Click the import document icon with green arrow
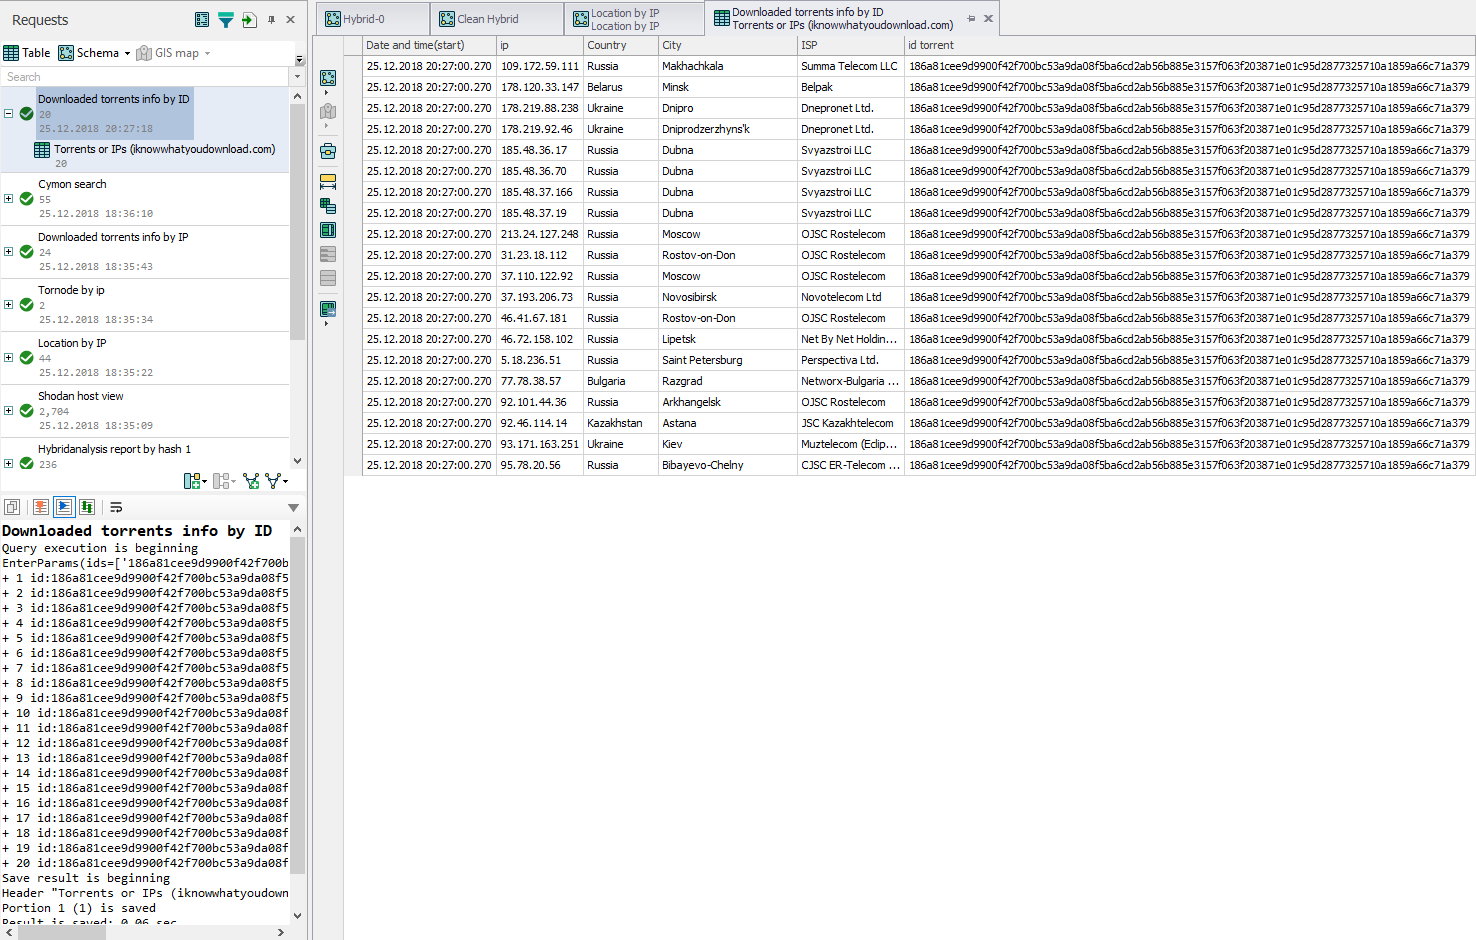The height and width of the screenshot is (940, 1476). tap(249, 20)
